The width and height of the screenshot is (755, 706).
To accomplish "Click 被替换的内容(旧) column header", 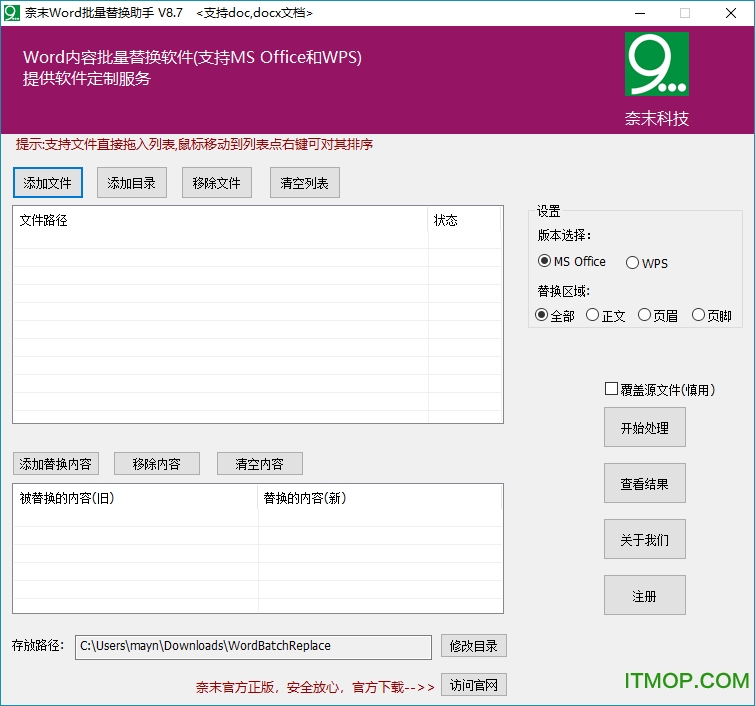I will [x=135, y=497].
